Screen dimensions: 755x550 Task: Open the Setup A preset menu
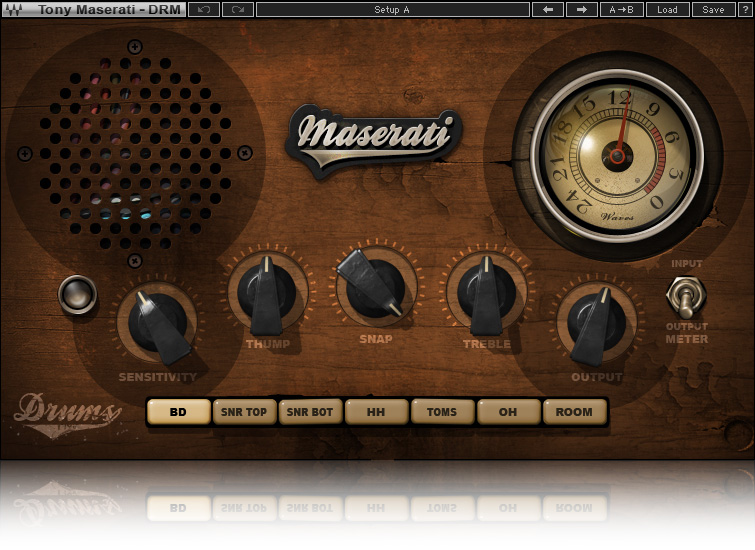point(391,9)
